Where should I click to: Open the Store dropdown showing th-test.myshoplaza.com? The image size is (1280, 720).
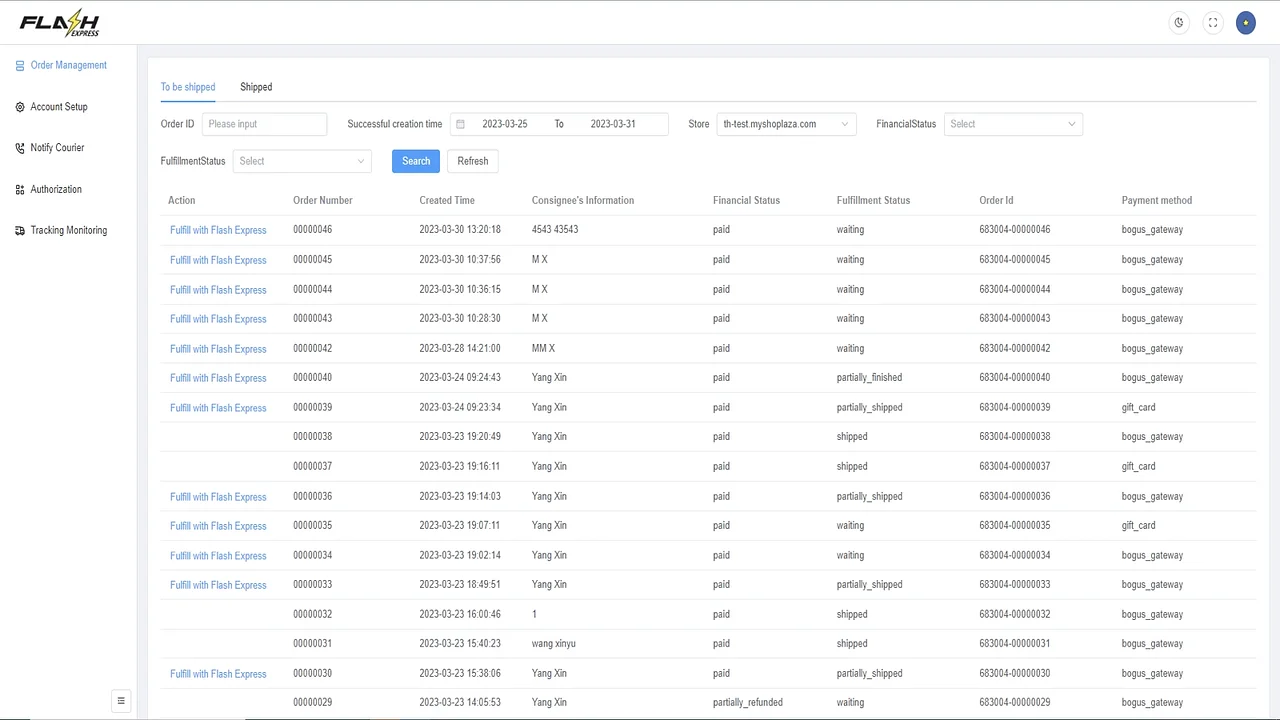point(785,123)
